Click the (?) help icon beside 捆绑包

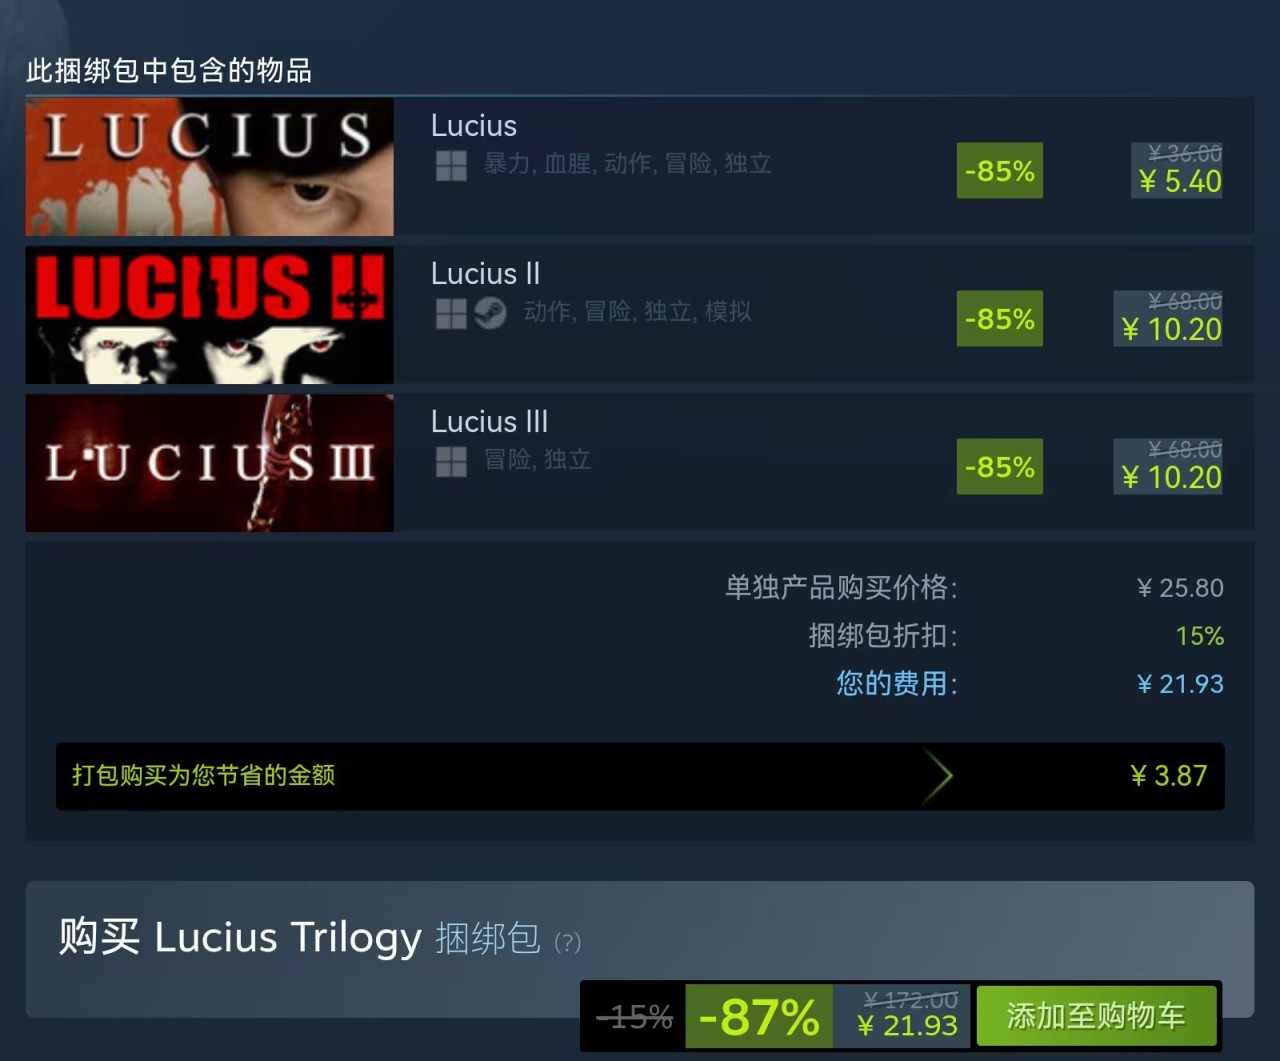567,942
